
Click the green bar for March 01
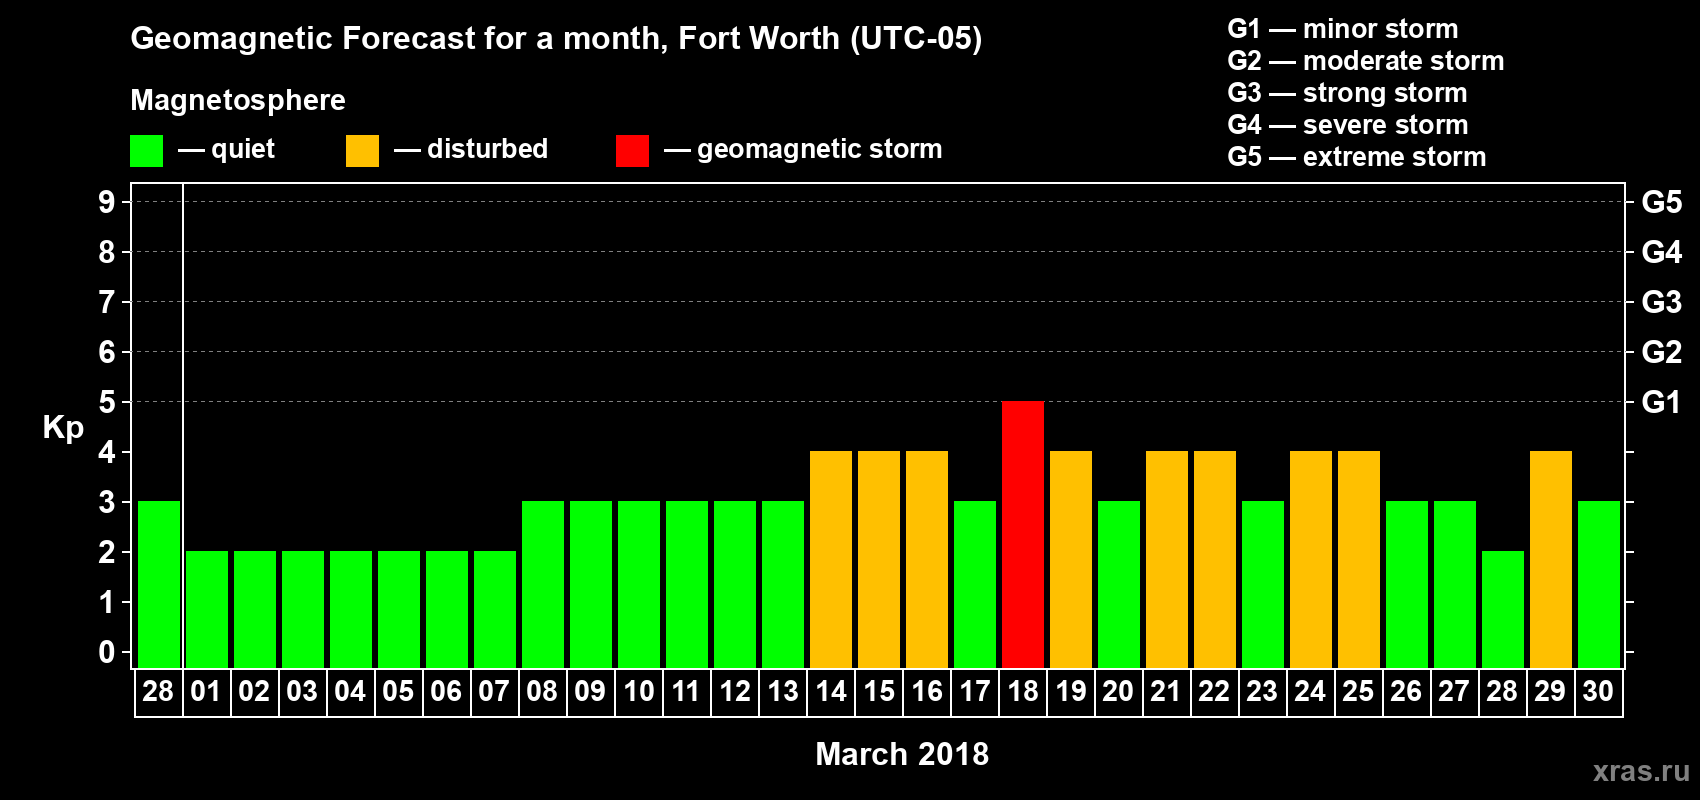click(x=207, y=609)
